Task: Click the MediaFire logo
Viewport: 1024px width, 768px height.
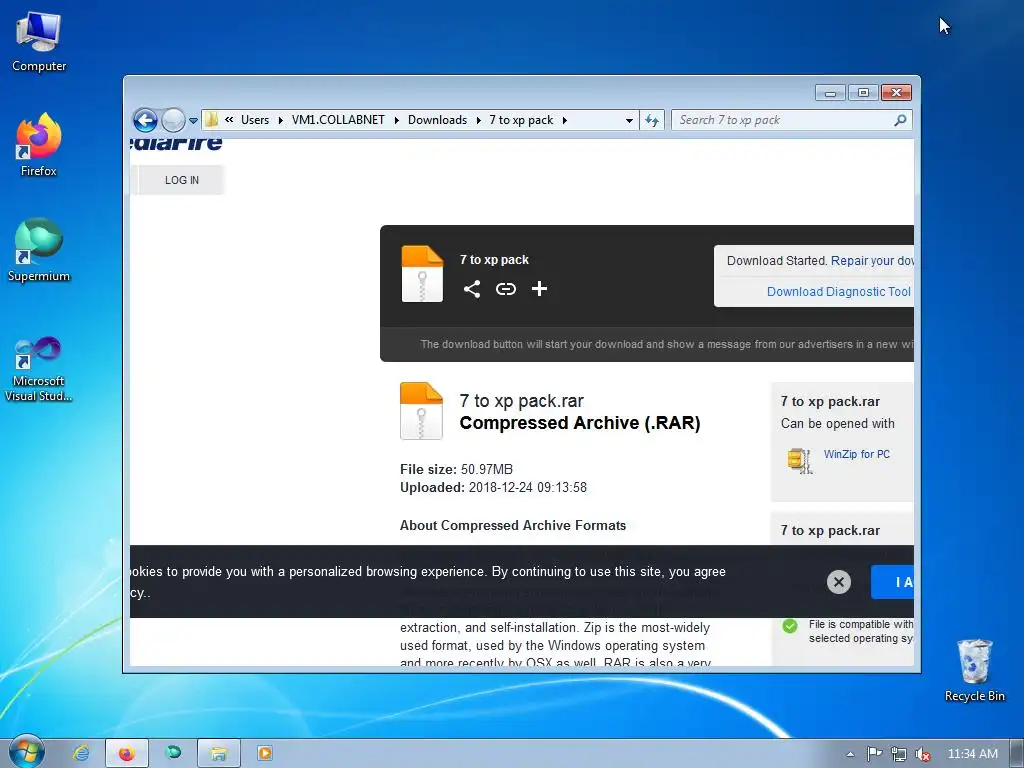Action: pos(176,143)
